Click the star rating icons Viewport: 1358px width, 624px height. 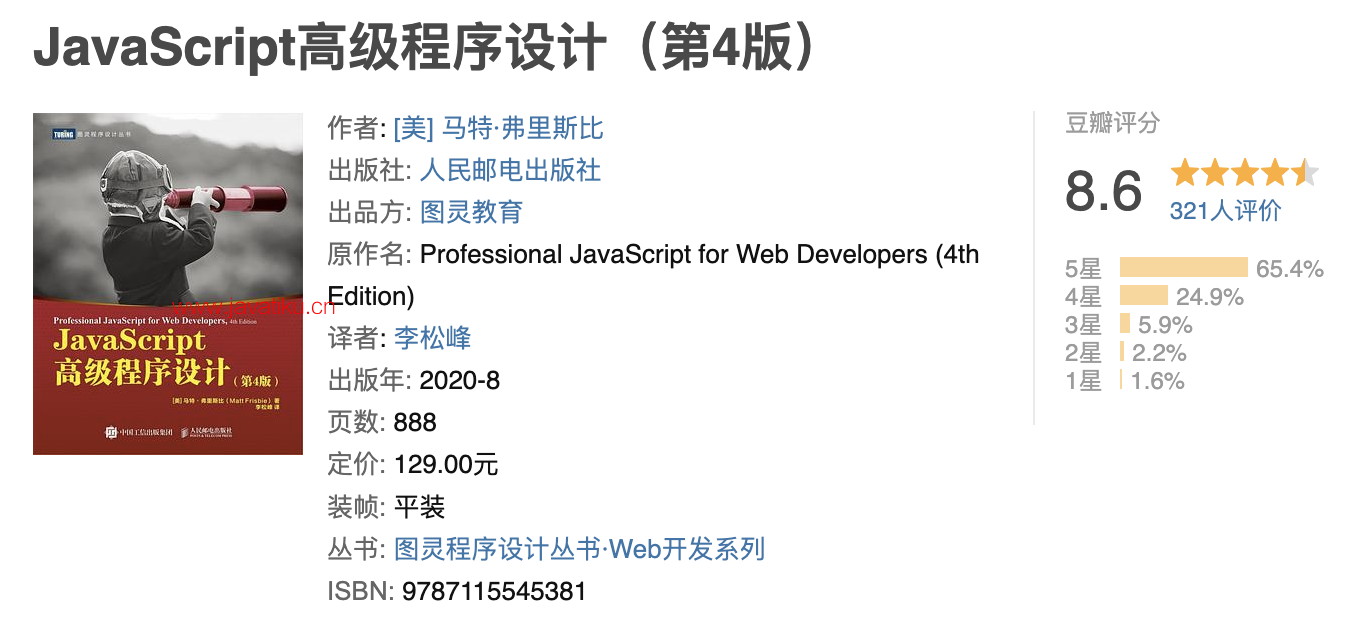(1244, 173)
